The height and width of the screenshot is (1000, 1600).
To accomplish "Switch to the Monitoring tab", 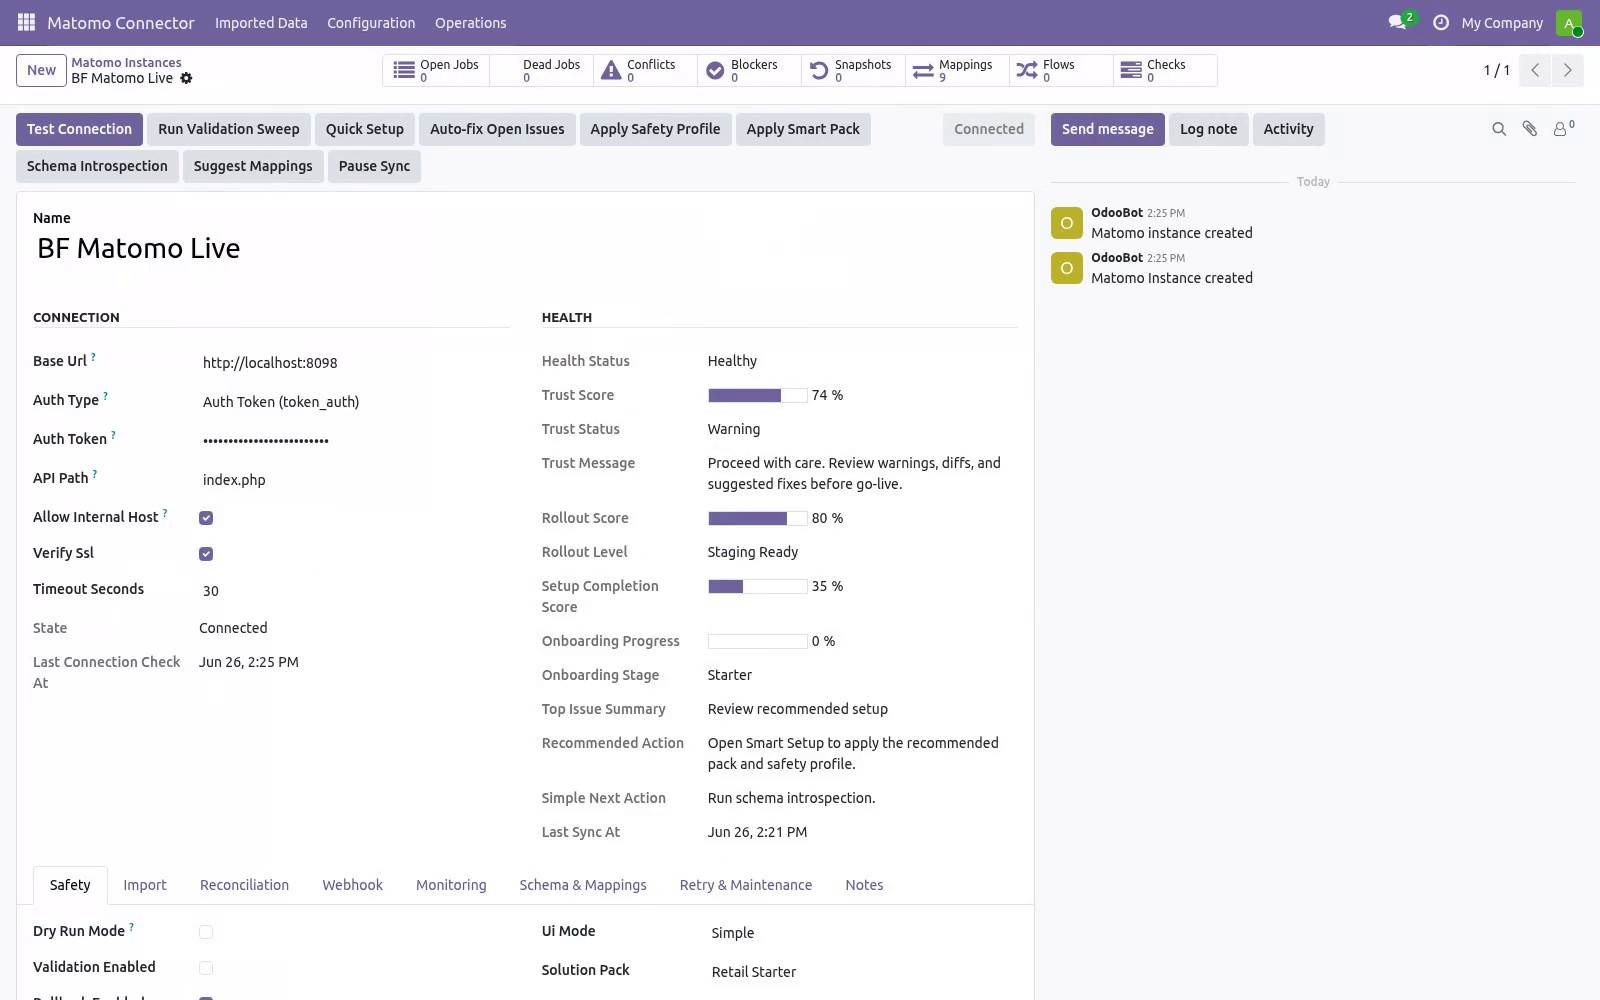I will click(x=451, y=885).
